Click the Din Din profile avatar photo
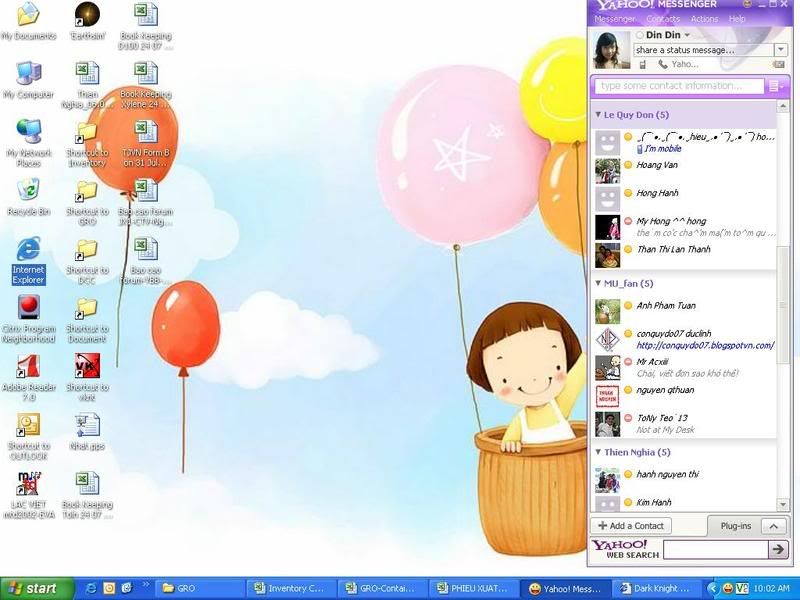The width and height of the screenshot is (800, 600). [612, 50]
